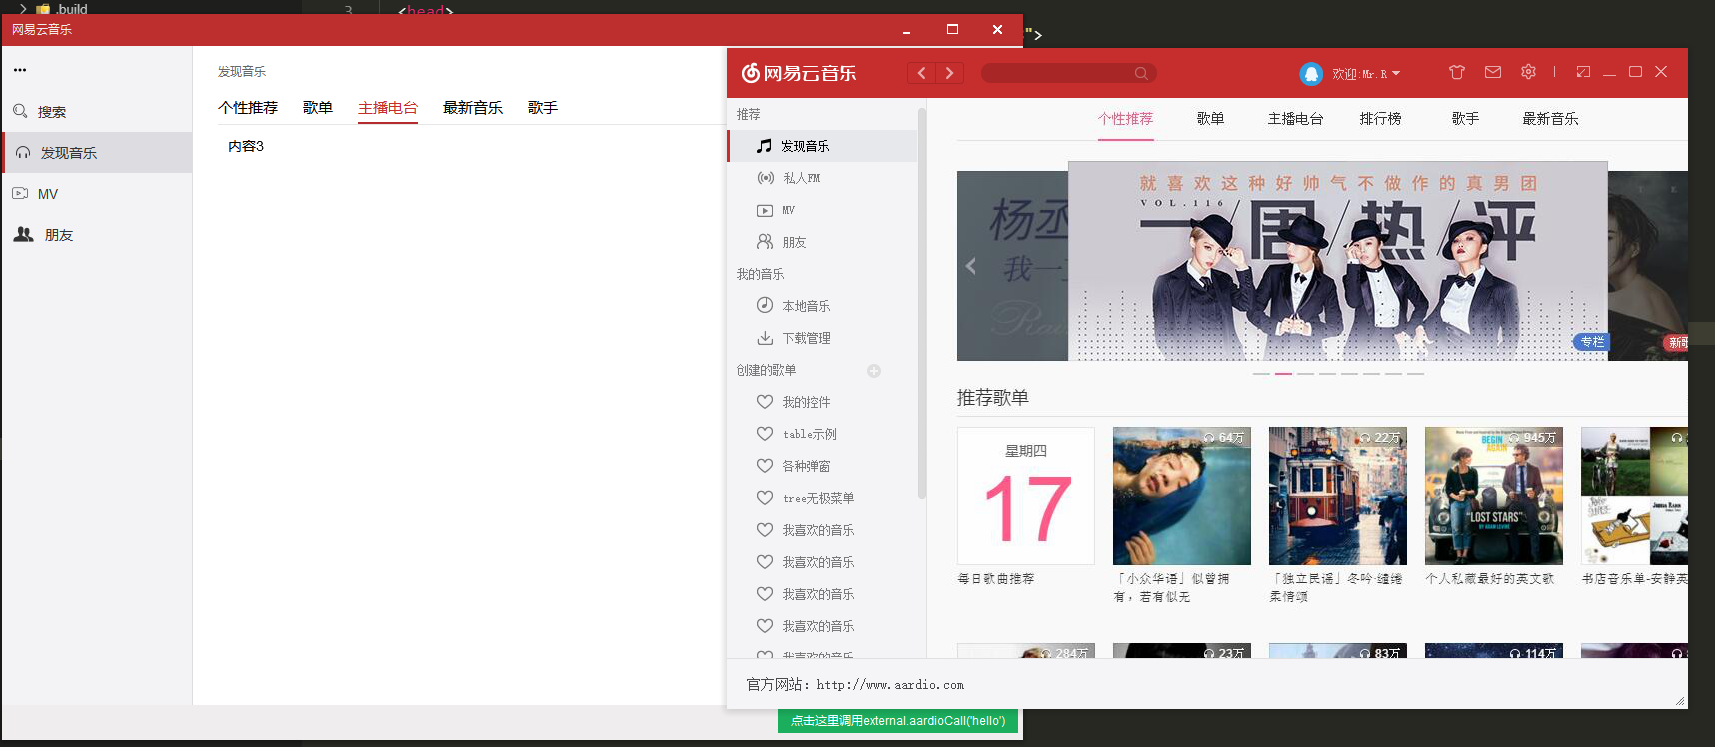Switch to the 排行榜 tab
This screenshot has height=747, width=1715.
click(x=1380, y=119)
